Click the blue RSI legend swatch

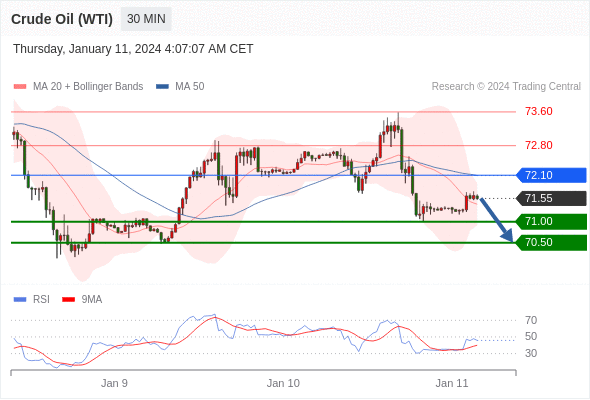[20, 300]
